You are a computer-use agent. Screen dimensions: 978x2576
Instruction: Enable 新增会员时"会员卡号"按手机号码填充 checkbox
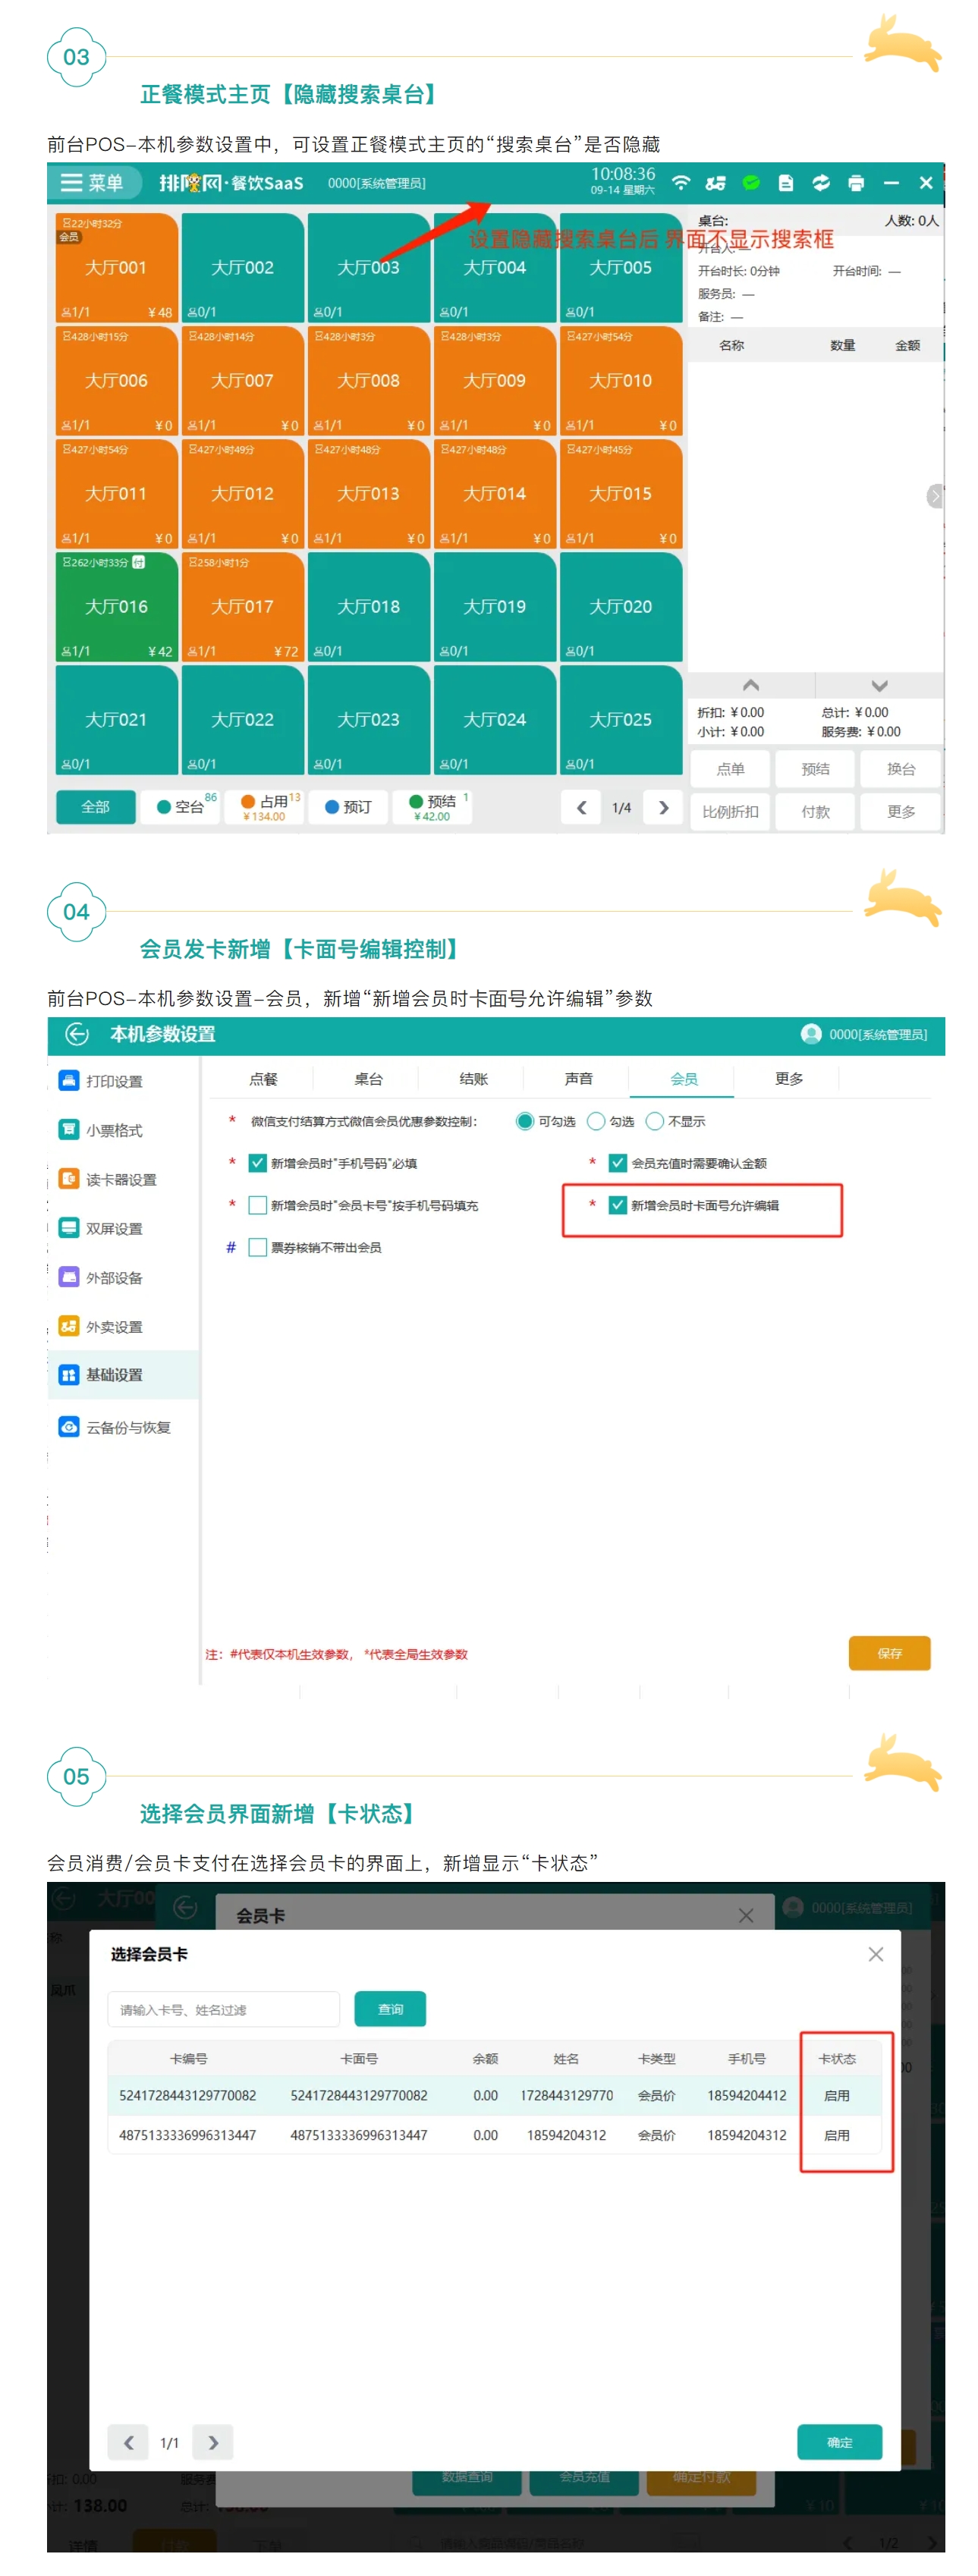click(257, 1205)
